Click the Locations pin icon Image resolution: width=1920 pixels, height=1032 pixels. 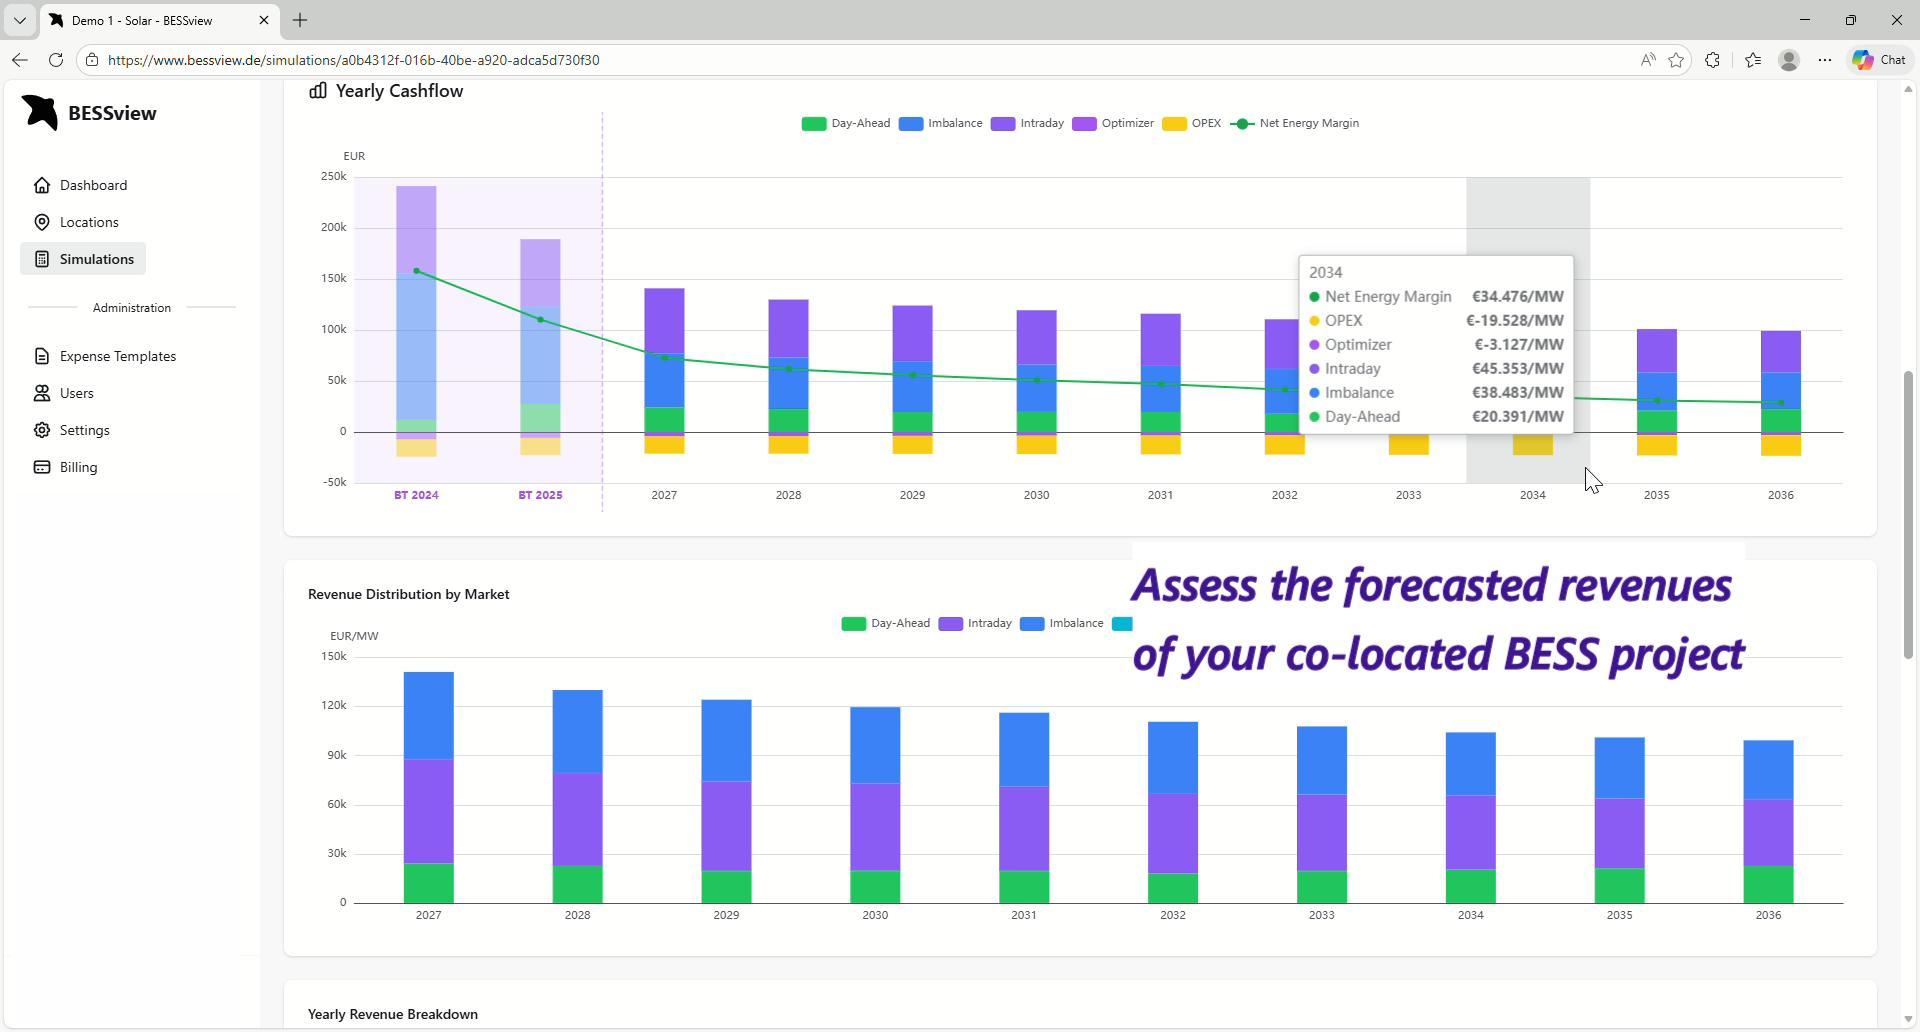pos(42,222)
